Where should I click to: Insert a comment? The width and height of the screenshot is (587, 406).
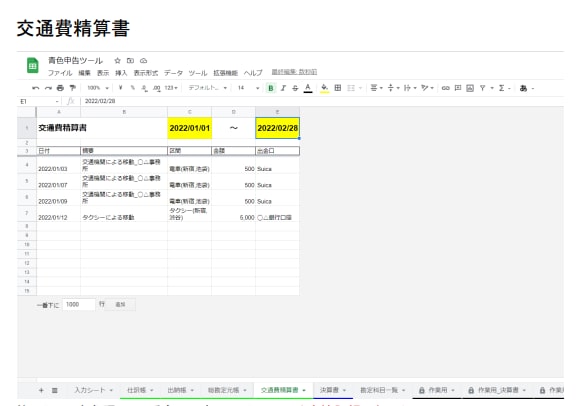(x=458, y=88)
